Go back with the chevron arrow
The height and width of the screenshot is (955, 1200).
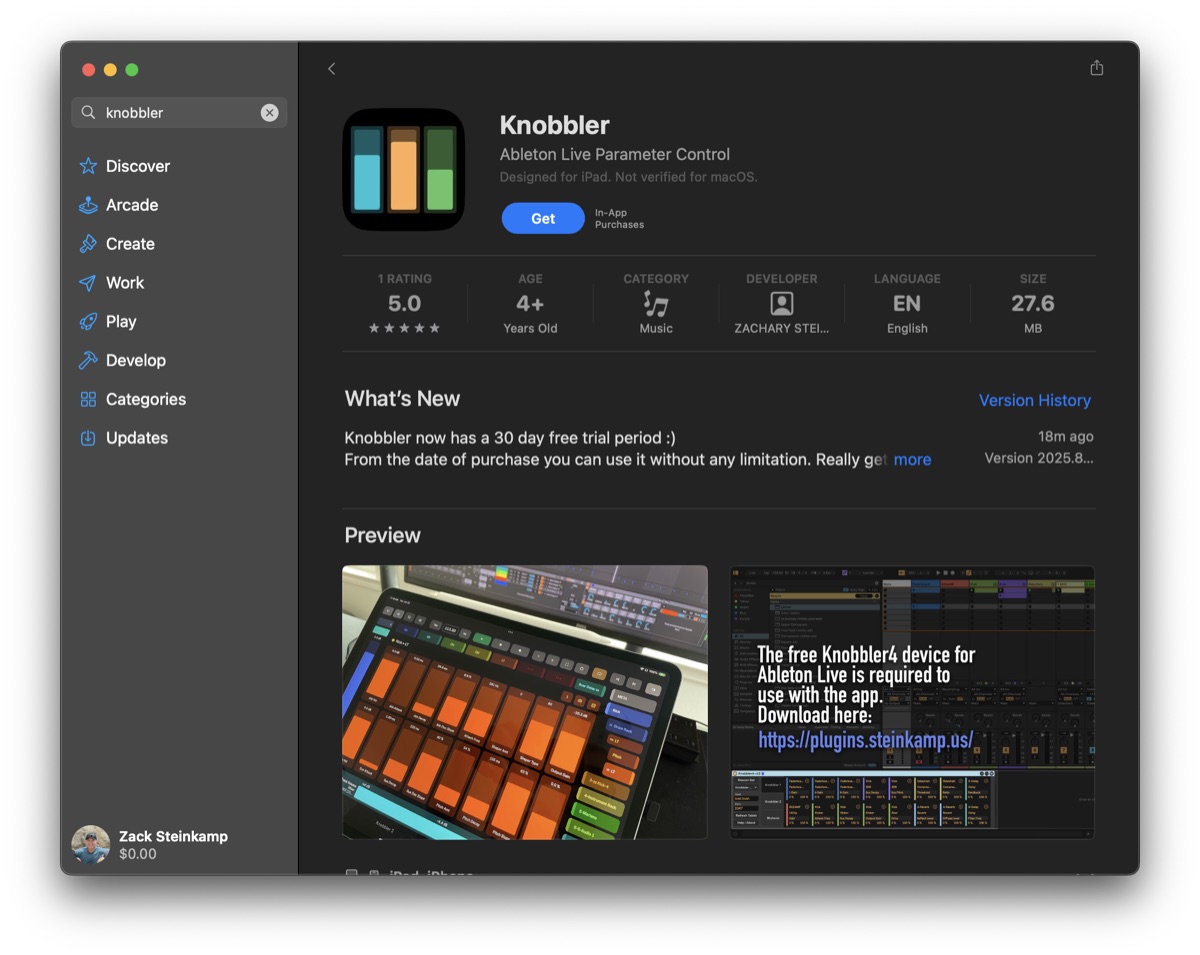[x=331, y=68]
